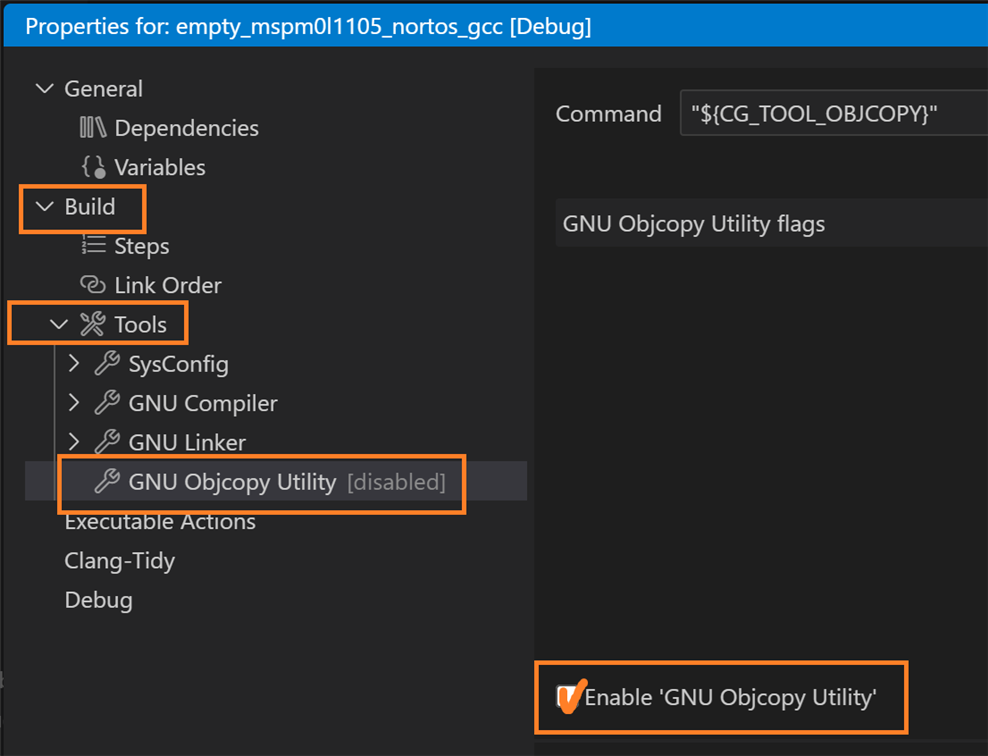Open the Executable Actions page

coord(160,522)
